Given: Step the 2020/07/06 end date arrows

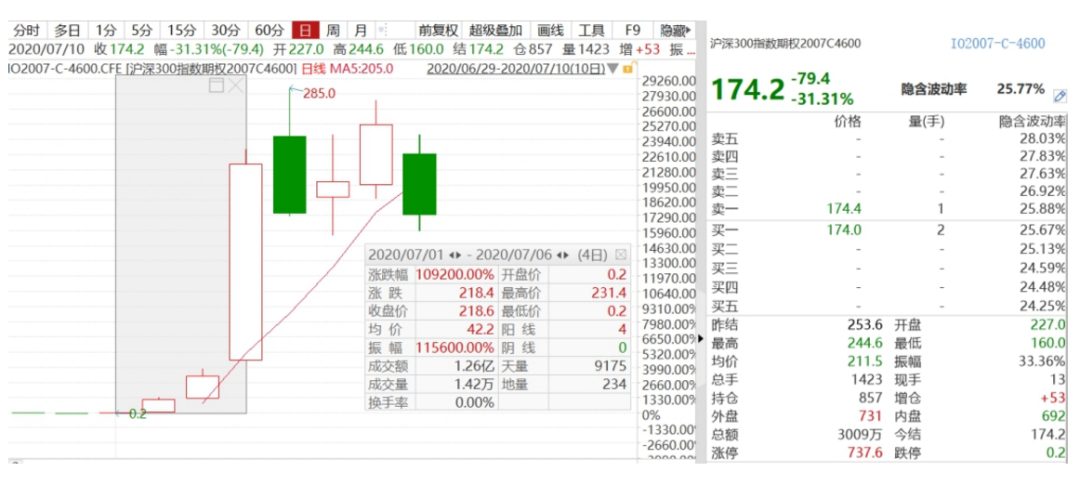Looking at the screenshot, I should [x=563, y=255].
